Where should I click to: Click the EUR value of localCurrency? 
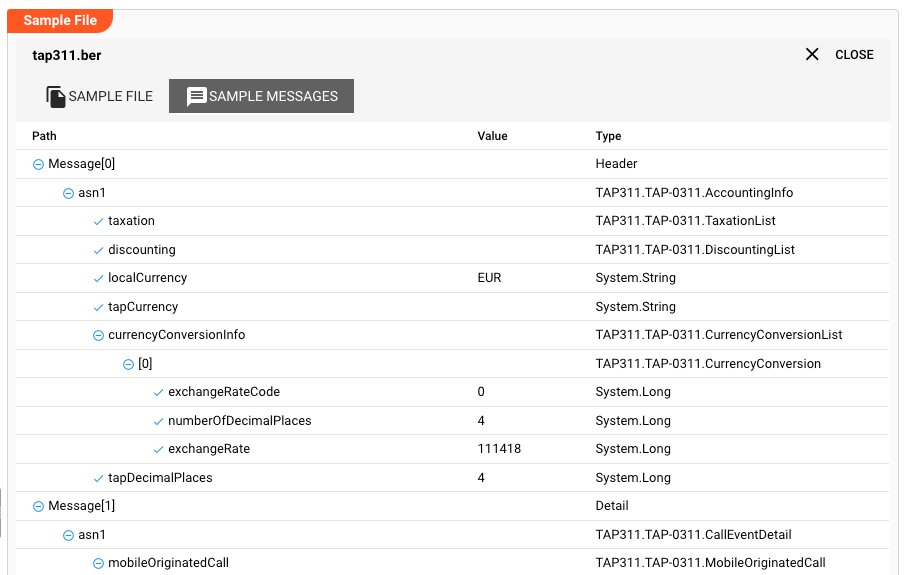(489, 278)
